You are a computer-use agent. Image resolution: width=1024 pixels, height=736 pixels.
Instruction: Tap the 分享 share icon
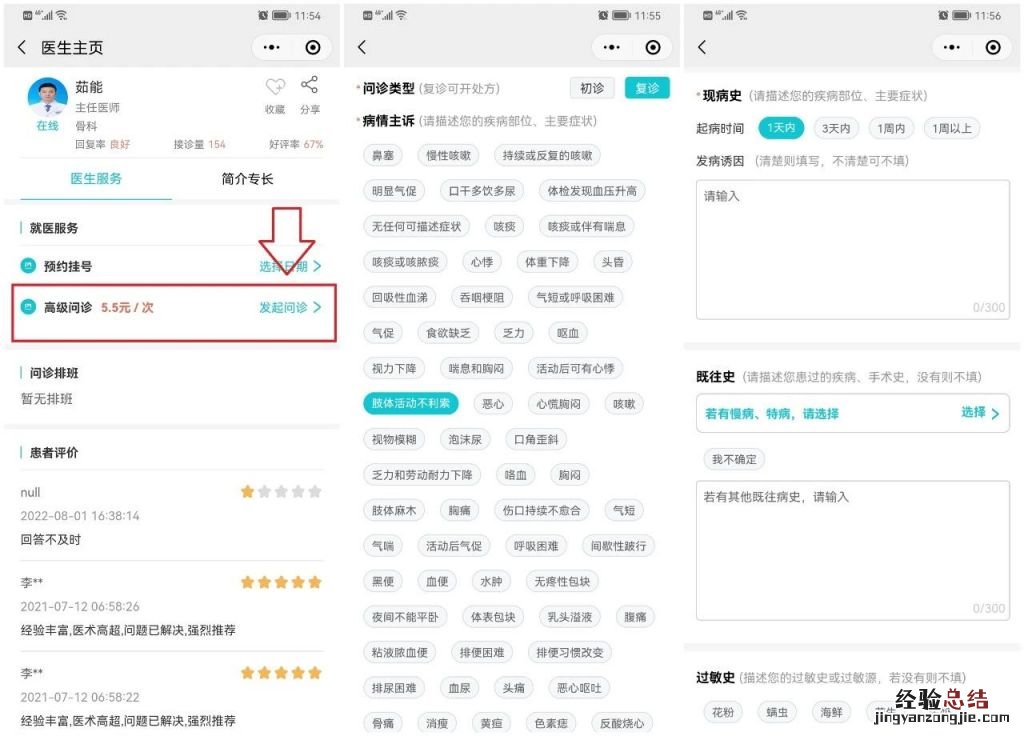pos(310,85)
